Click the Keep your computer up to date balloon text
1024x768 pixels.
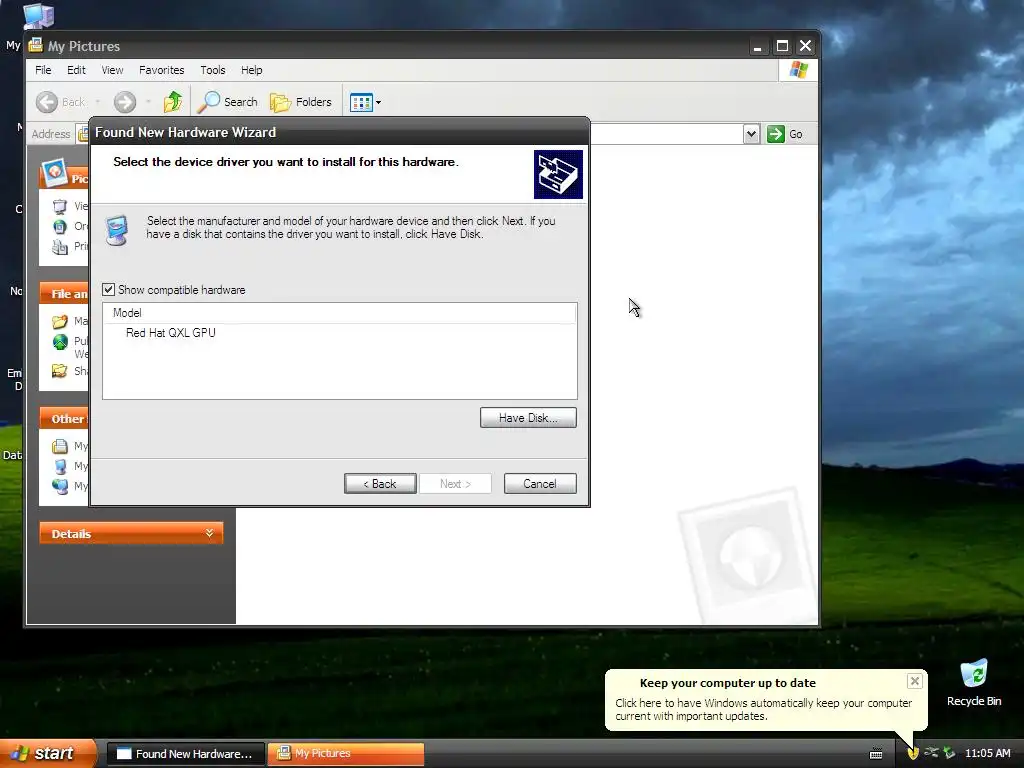[x=763, y=709]
